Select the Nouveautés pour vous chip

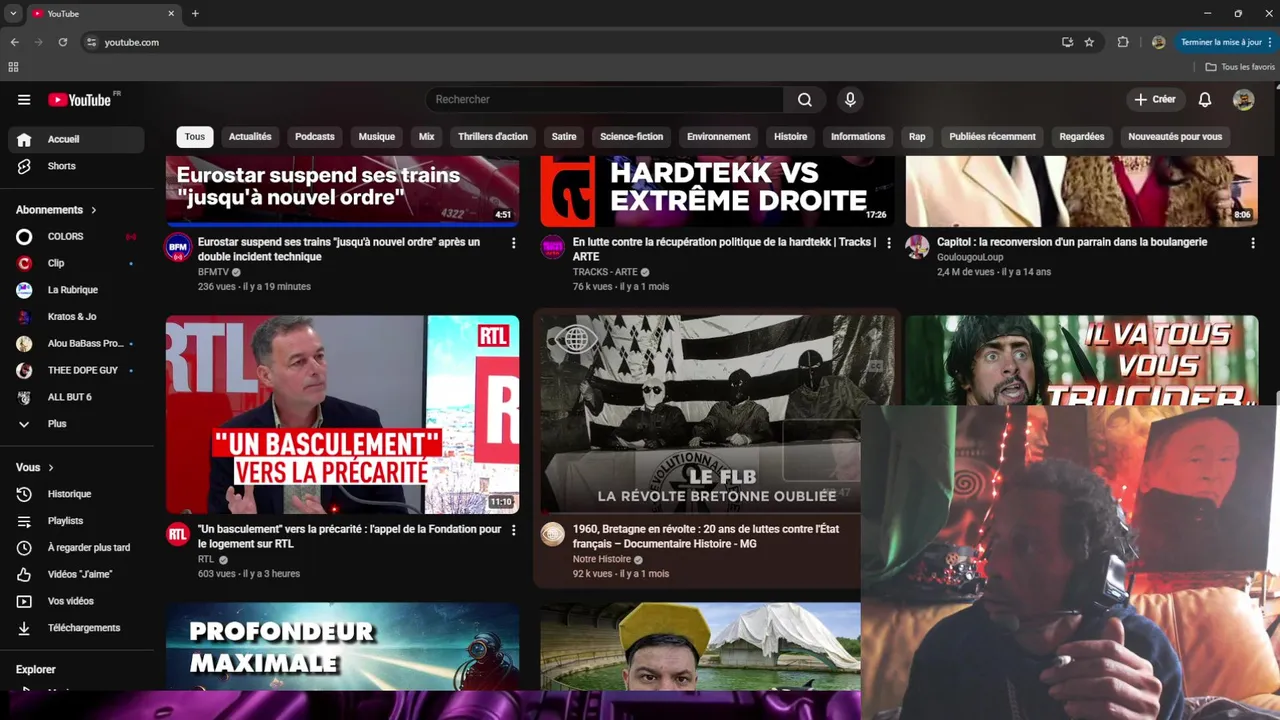[1175, 137]
